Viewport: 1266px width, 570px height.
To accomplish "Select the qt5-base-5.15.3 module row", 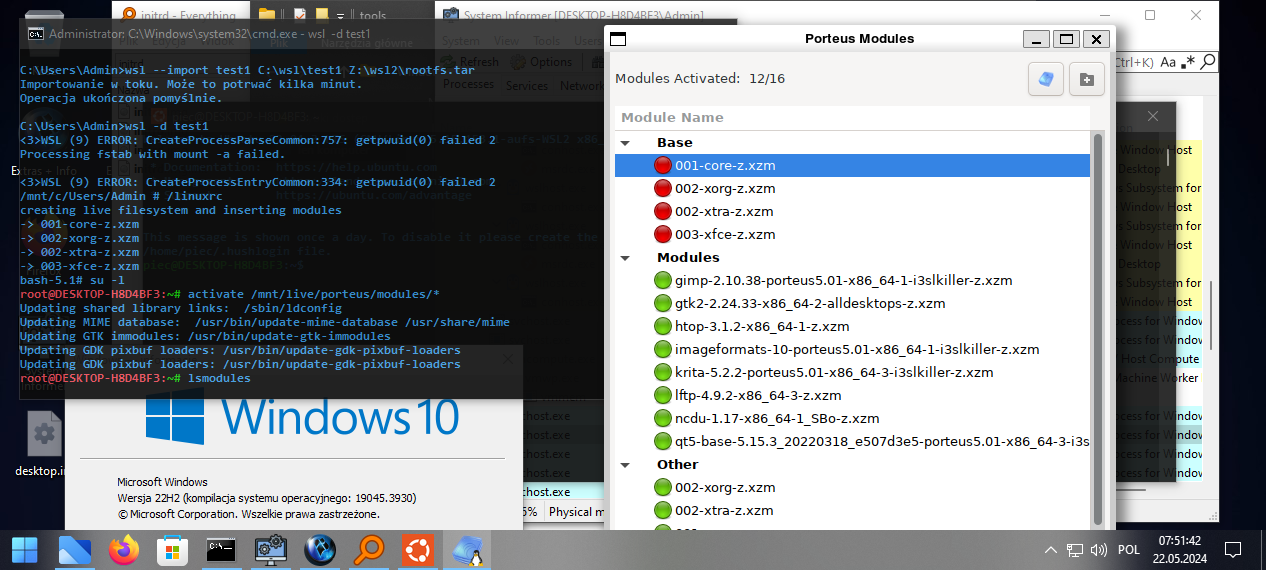I will (852, 442).
